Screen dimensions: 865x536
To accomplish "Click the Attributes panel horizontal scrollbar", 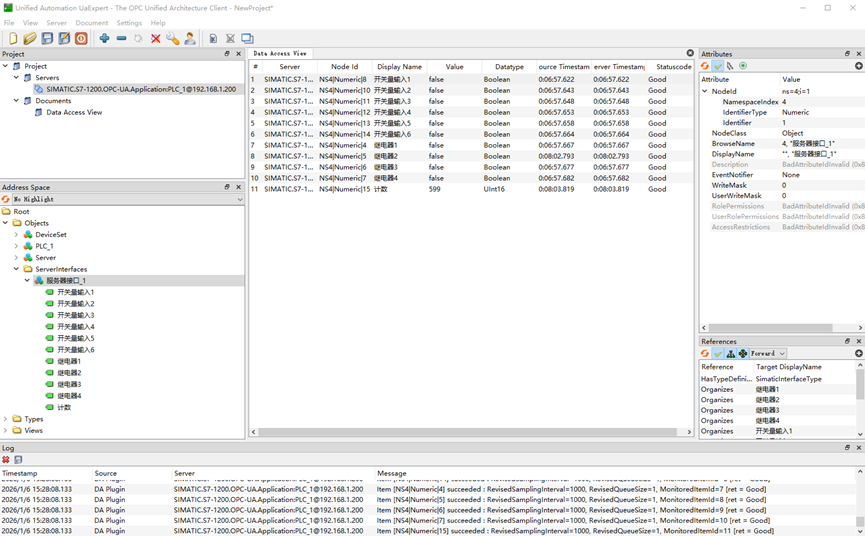I will pos(770,328).
